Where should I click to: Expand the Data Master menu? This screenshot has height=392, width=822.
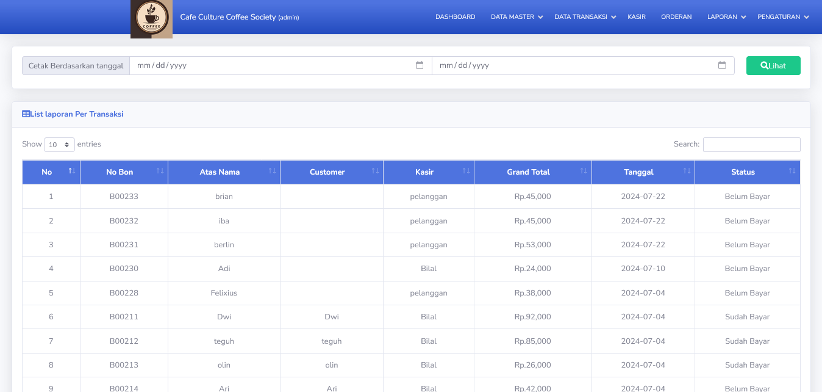click(516, 17)
